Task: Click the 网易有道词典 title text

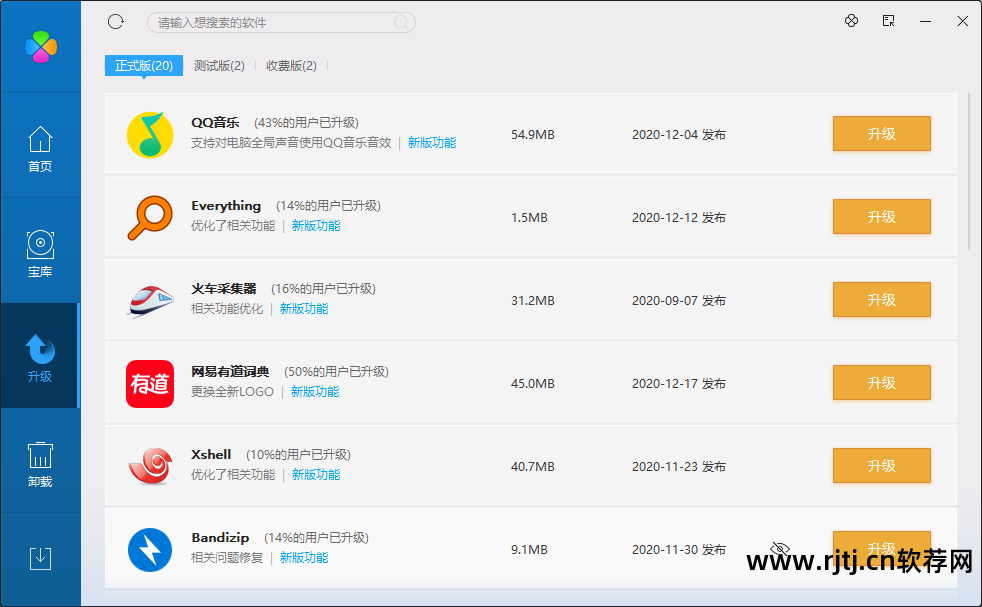Action: [230, 371]
